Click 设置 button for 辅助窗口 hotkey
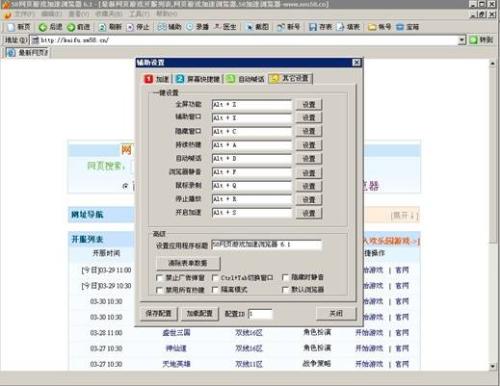The image size is (500, 386). point(309,118)
